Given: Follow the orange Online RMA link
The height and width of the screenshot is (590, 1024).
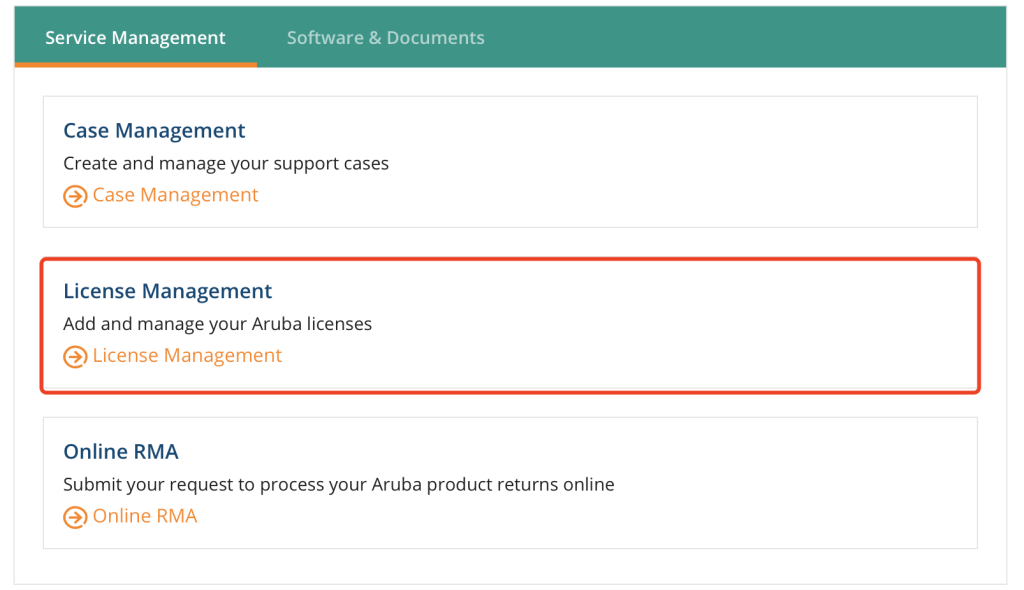Looking at the screenshot, I should [x=144, y=516].
